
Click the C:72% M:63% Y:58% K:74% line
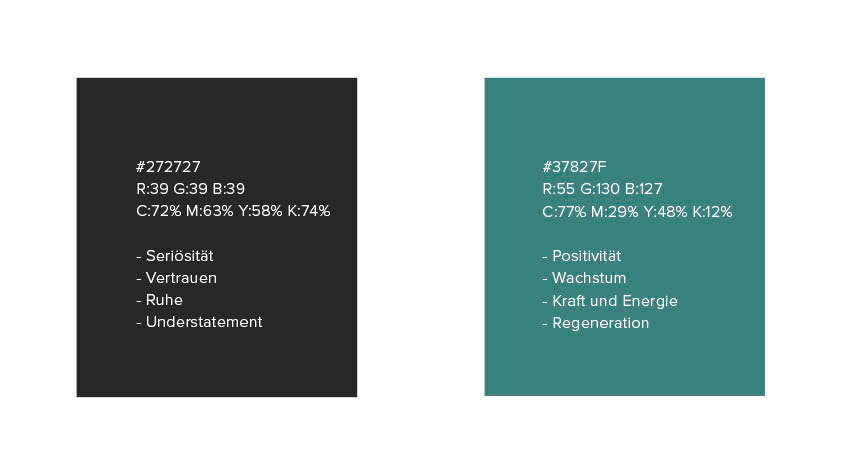pyautogui.click(x=233, y=211)
